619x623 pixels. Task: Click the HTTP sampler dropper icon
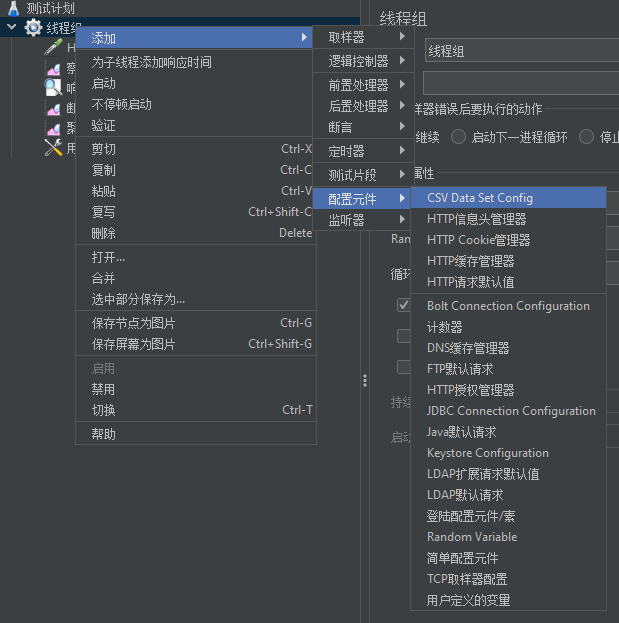click(53, 47)
